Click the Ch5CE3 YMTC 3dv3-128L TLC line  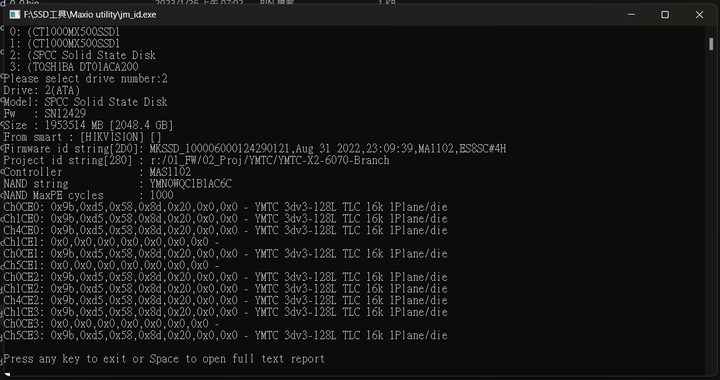(225, 335)
